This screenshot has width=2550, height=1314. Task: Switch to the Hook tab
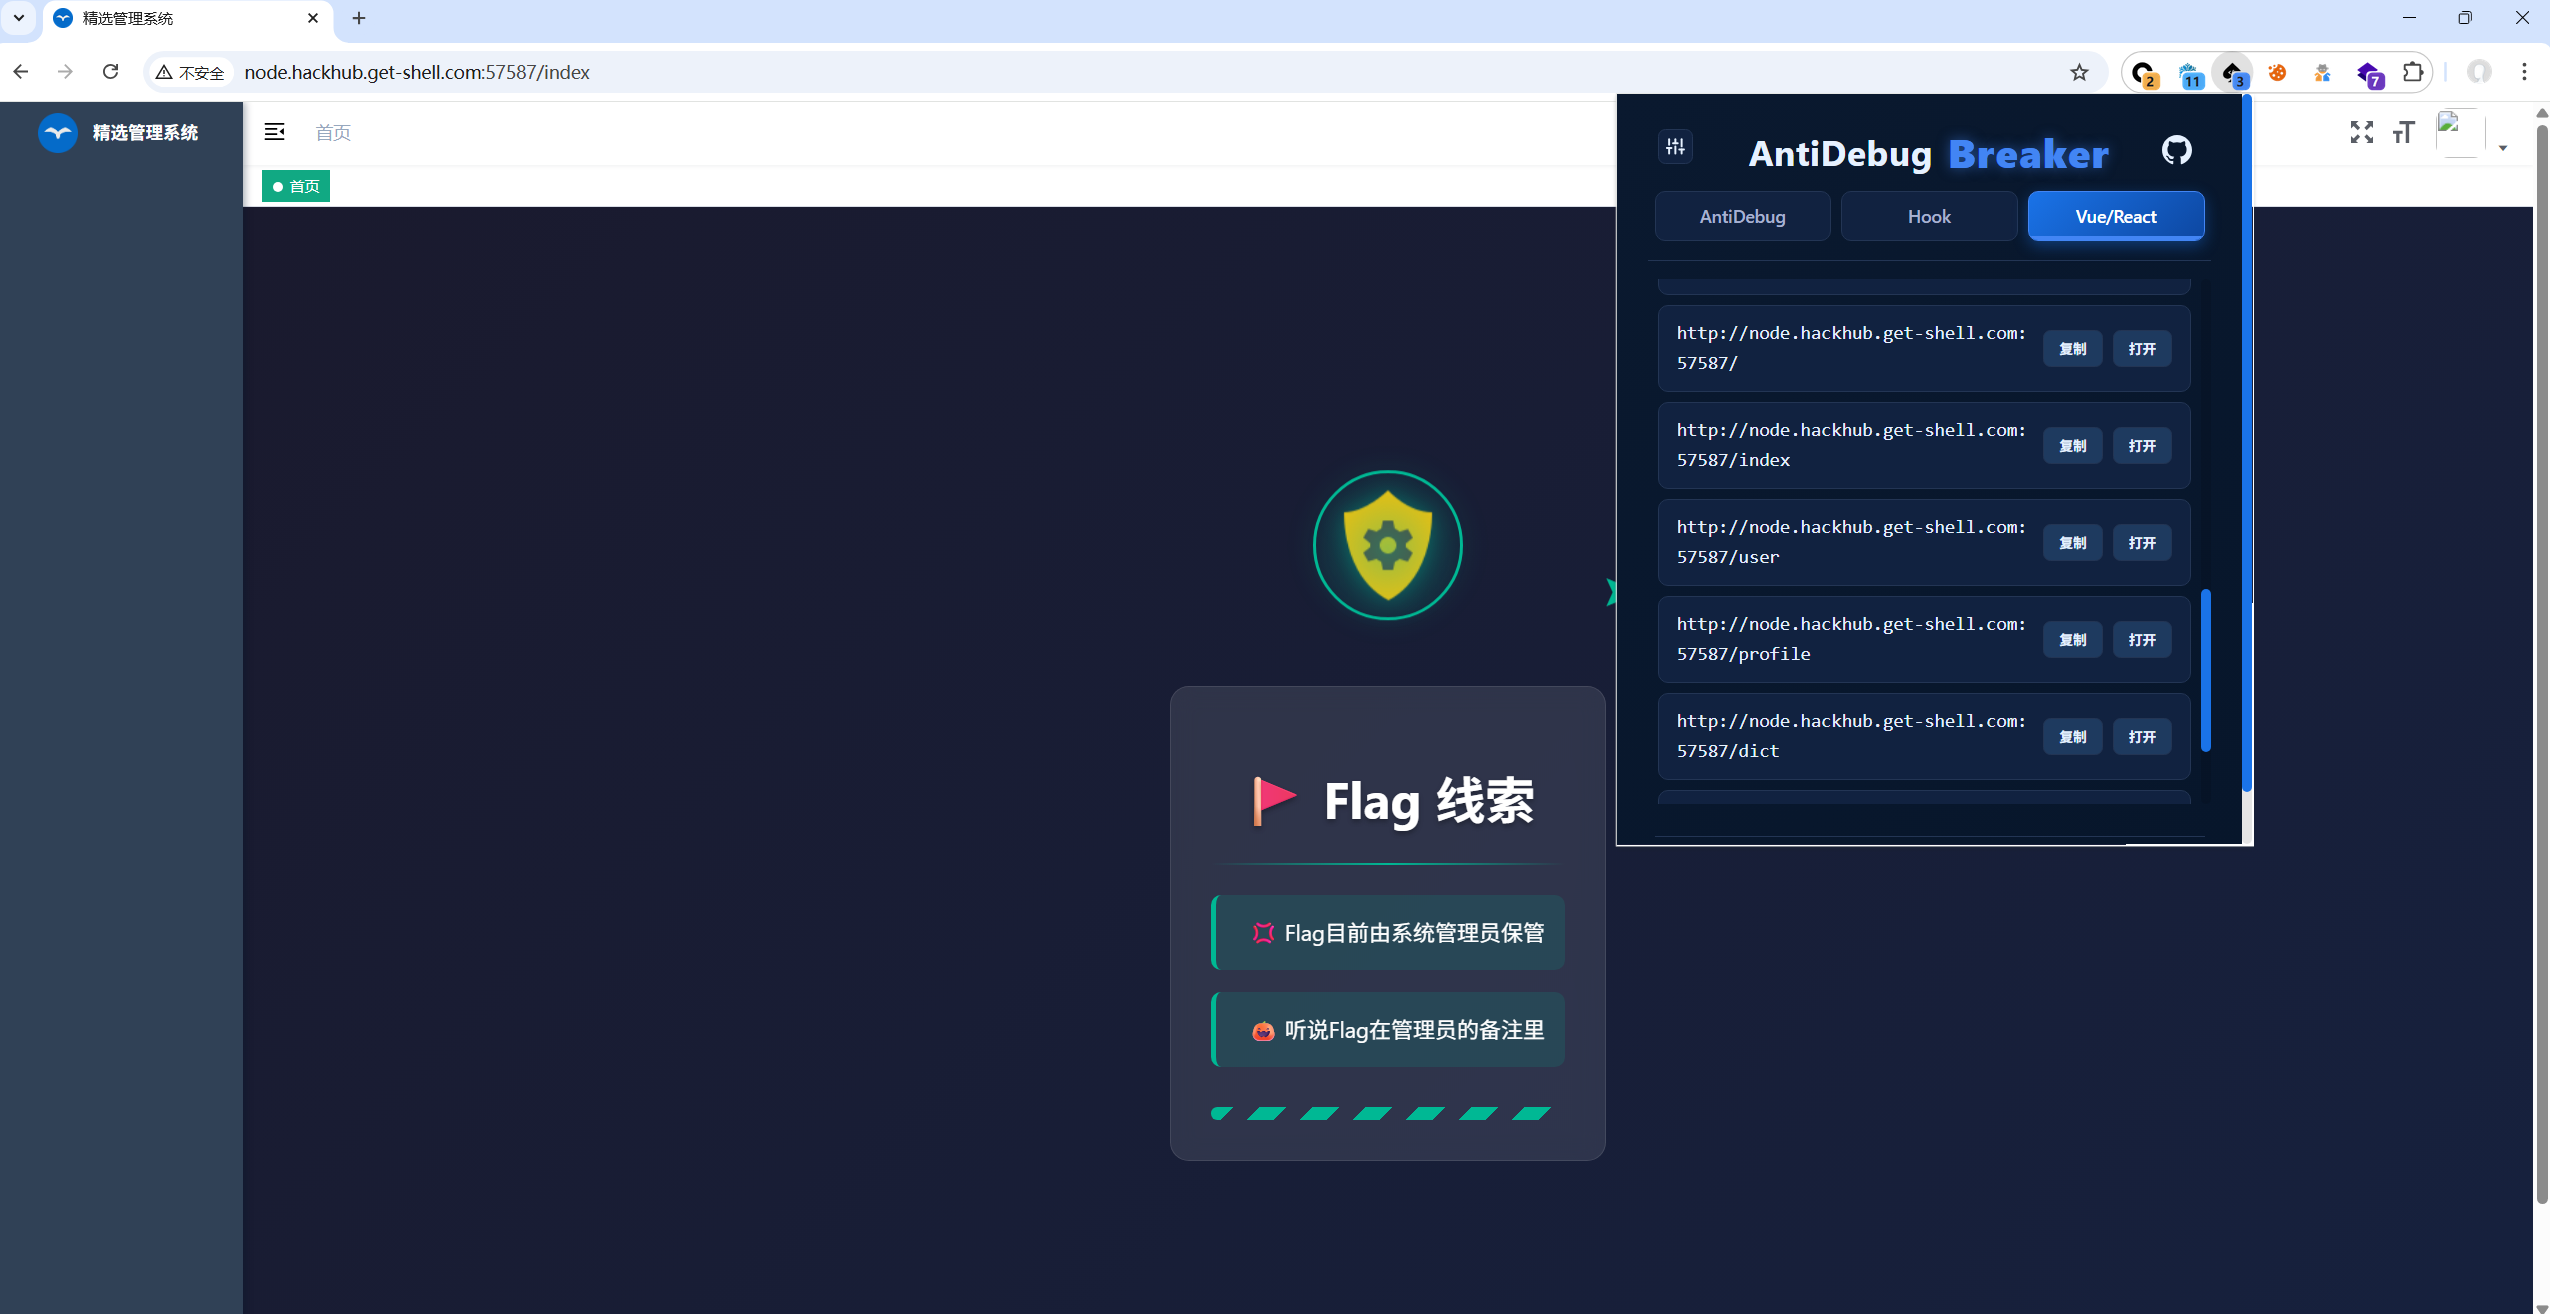1928,216
